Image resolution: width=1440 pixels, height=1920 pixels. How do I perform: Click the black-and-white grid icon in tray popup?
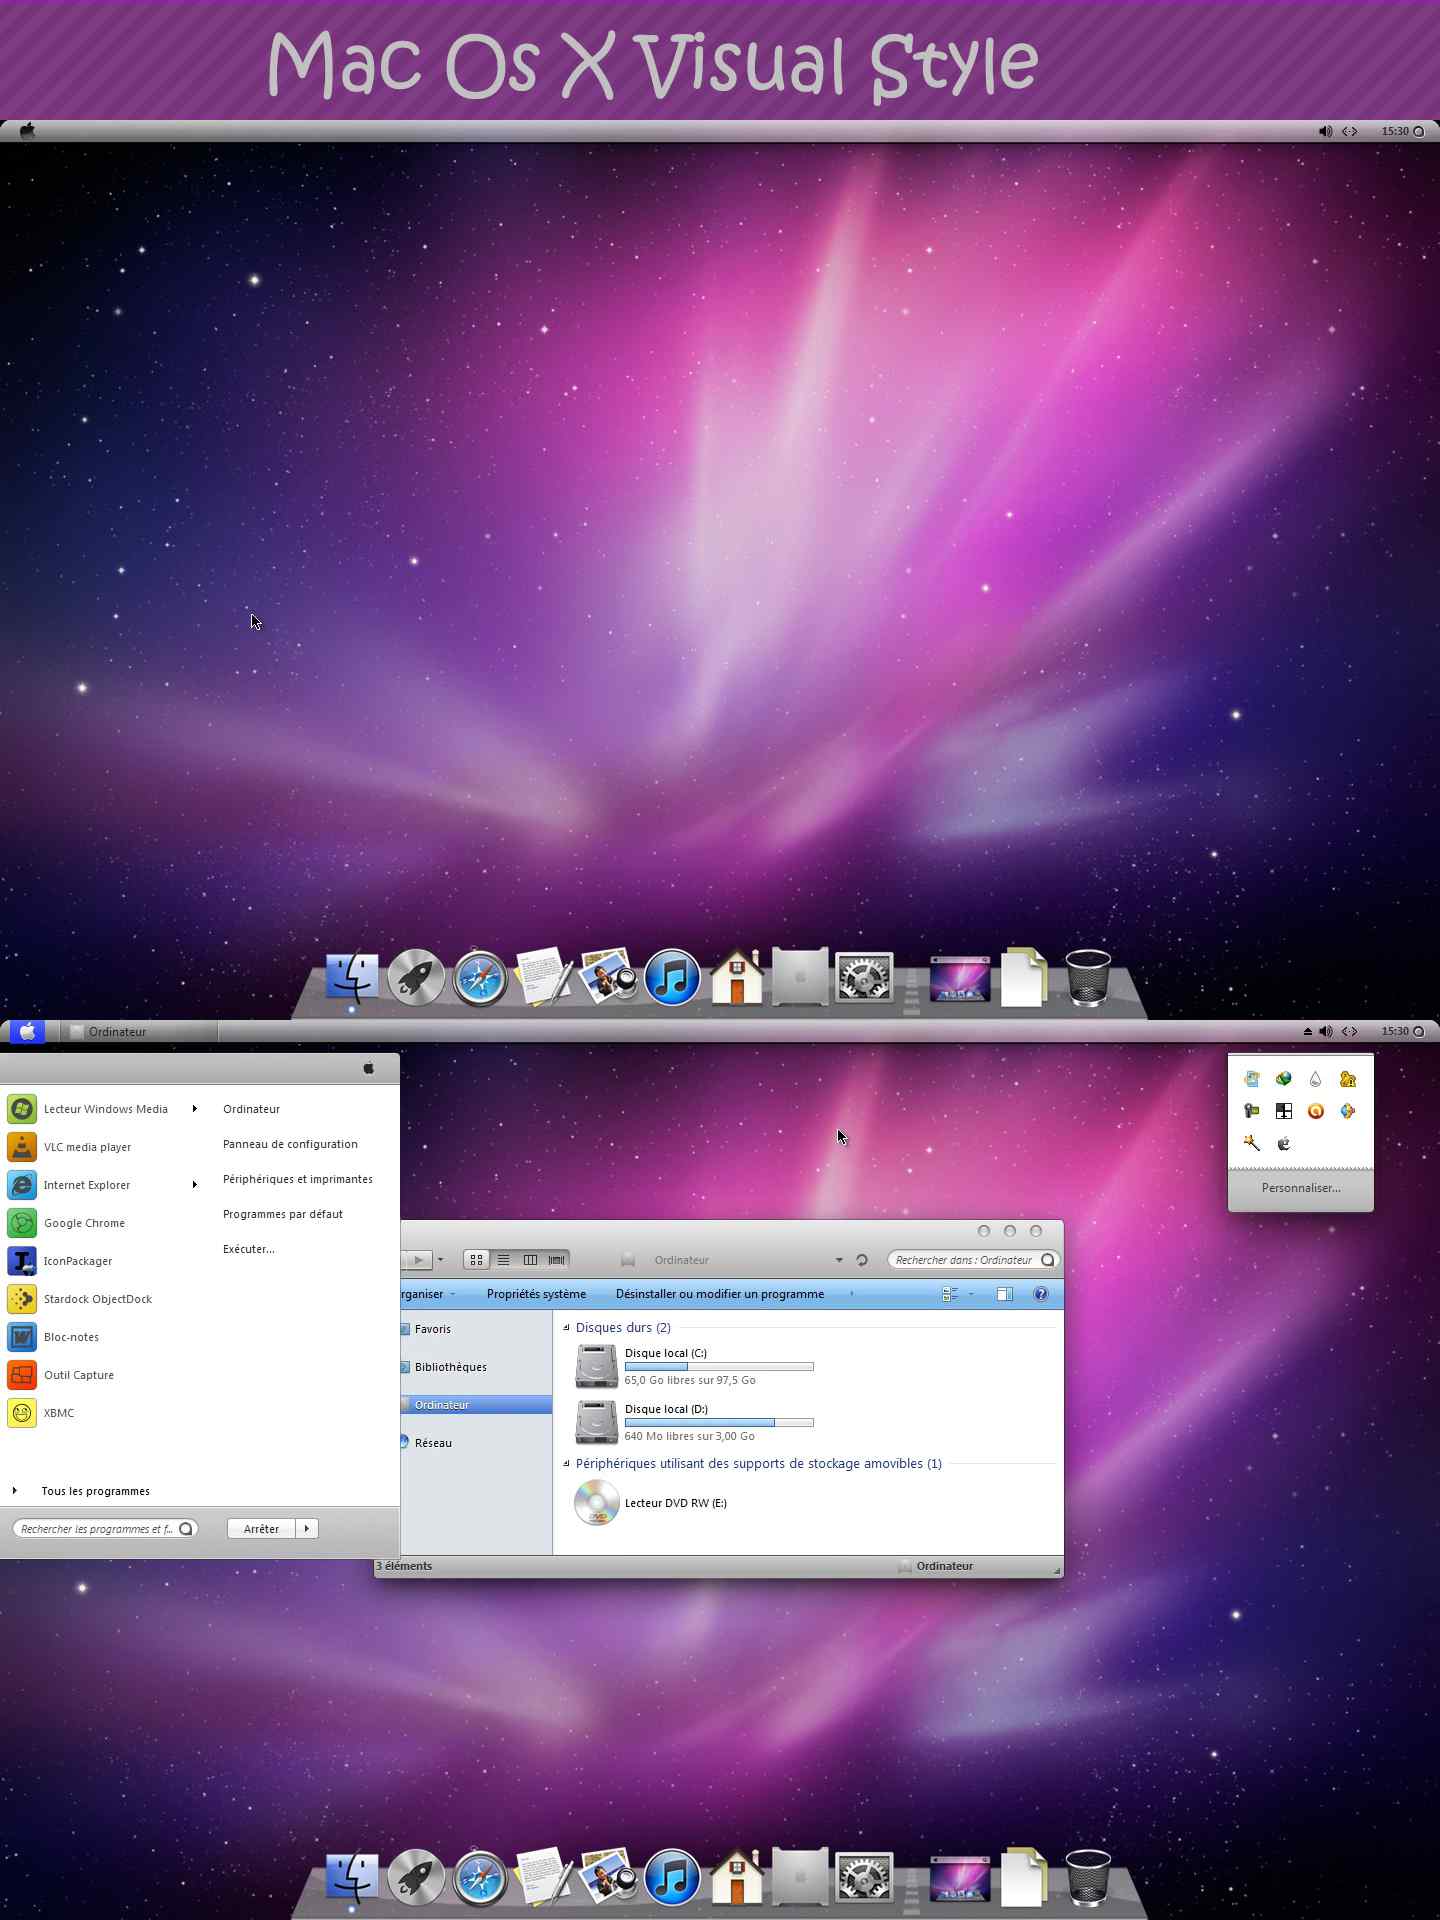coord(1283,1111)
